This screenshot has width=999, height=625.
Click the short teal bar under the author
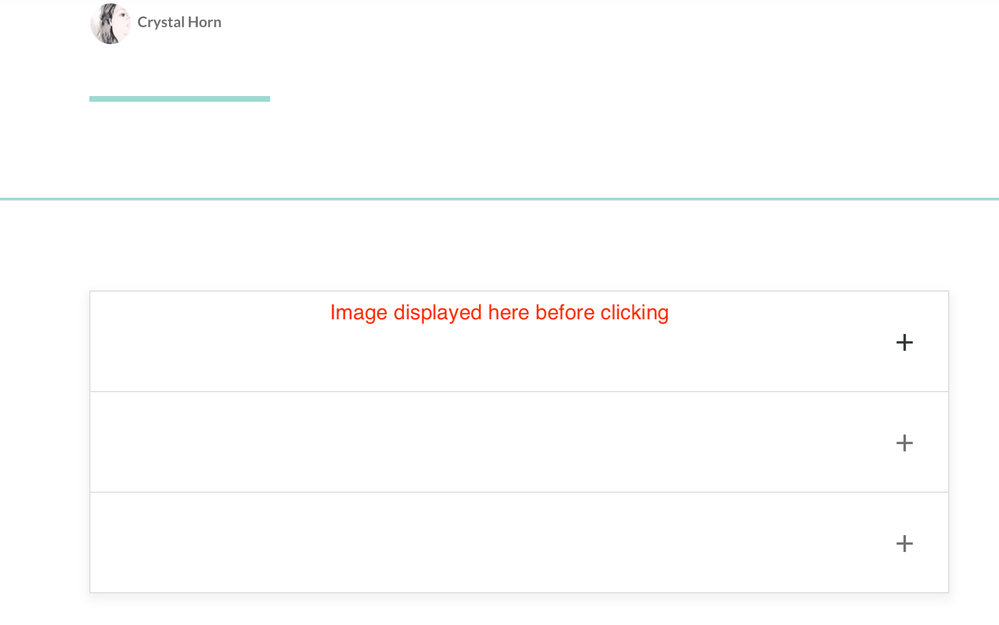click(179, 98)
